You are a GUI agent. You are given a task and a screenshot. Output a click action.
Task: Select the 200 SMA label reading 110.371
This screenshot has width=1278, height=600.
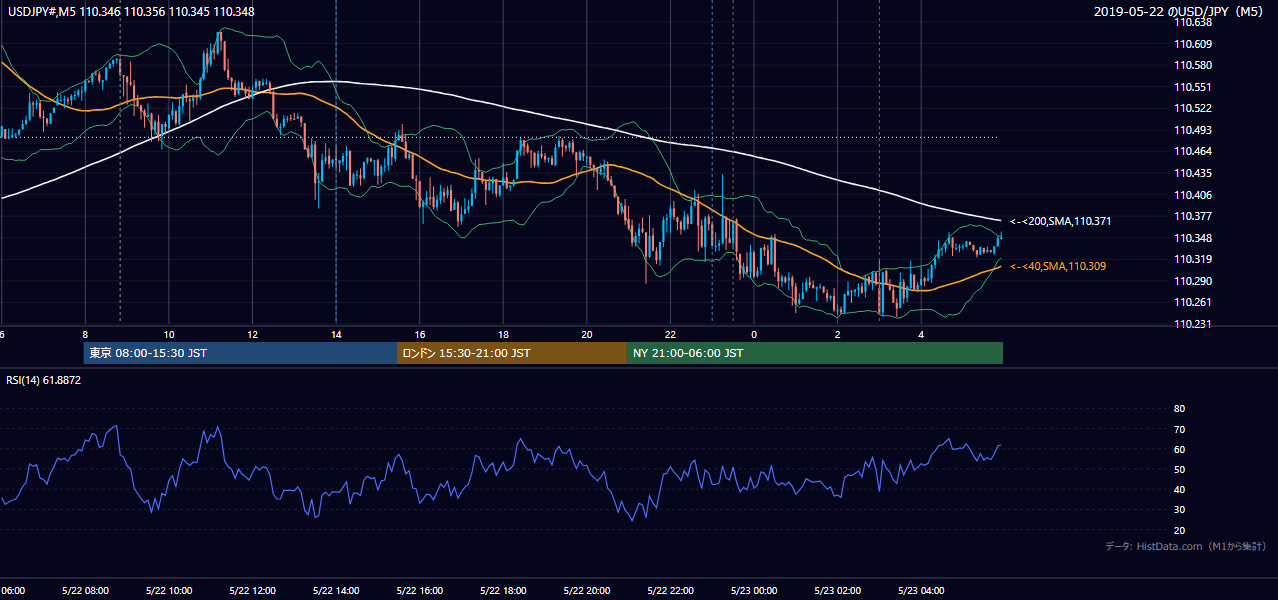pyautogui.click(x=1060, y=221)
